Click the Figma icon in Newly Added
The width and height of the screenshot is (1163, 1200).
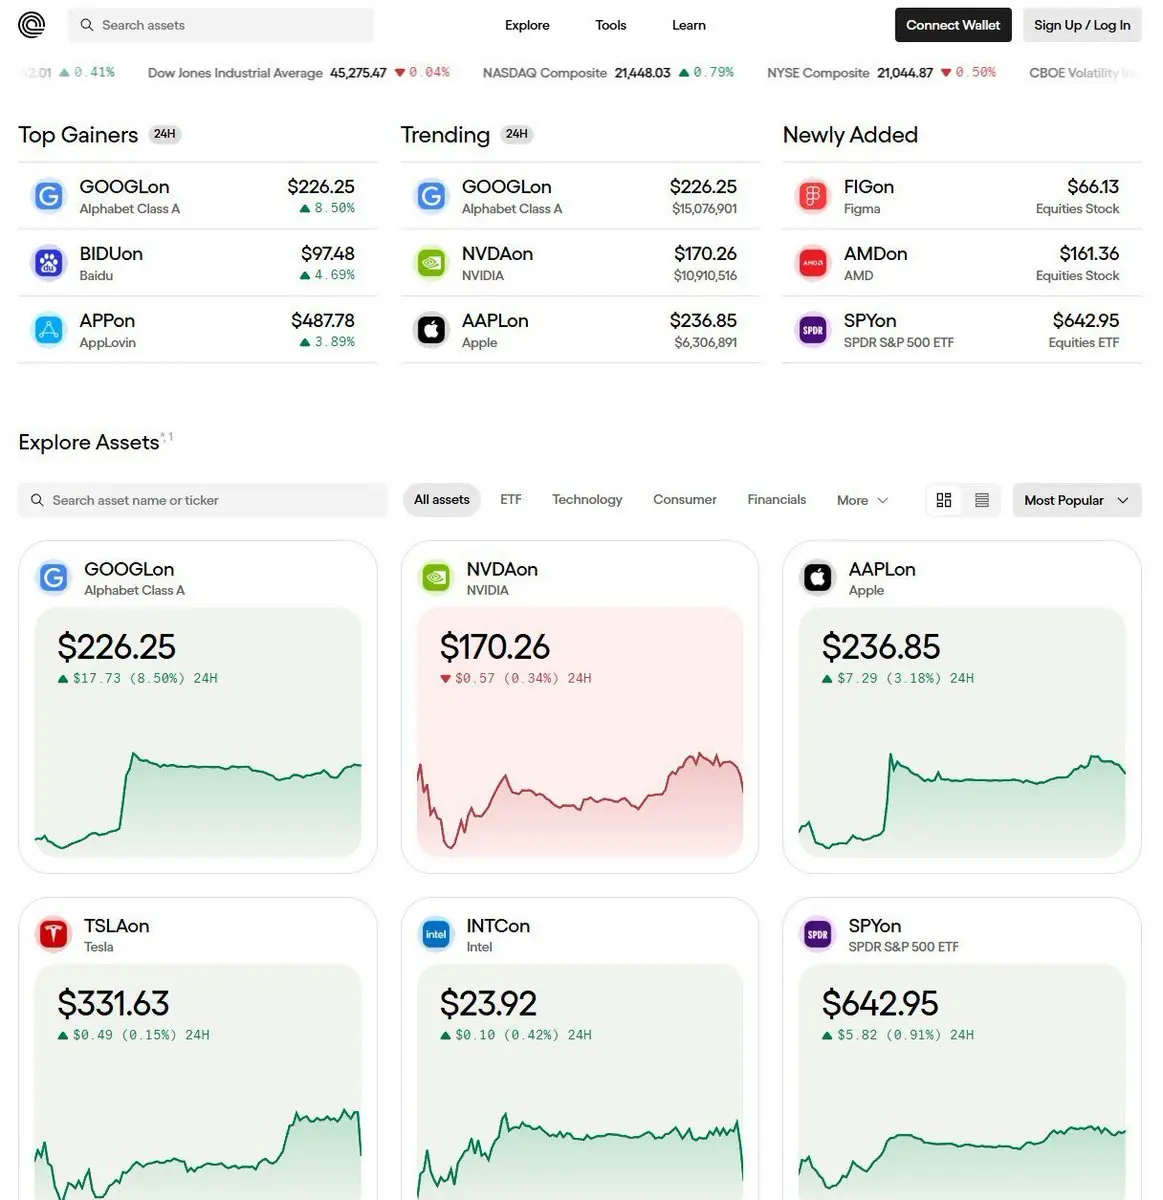coord(813,196)
